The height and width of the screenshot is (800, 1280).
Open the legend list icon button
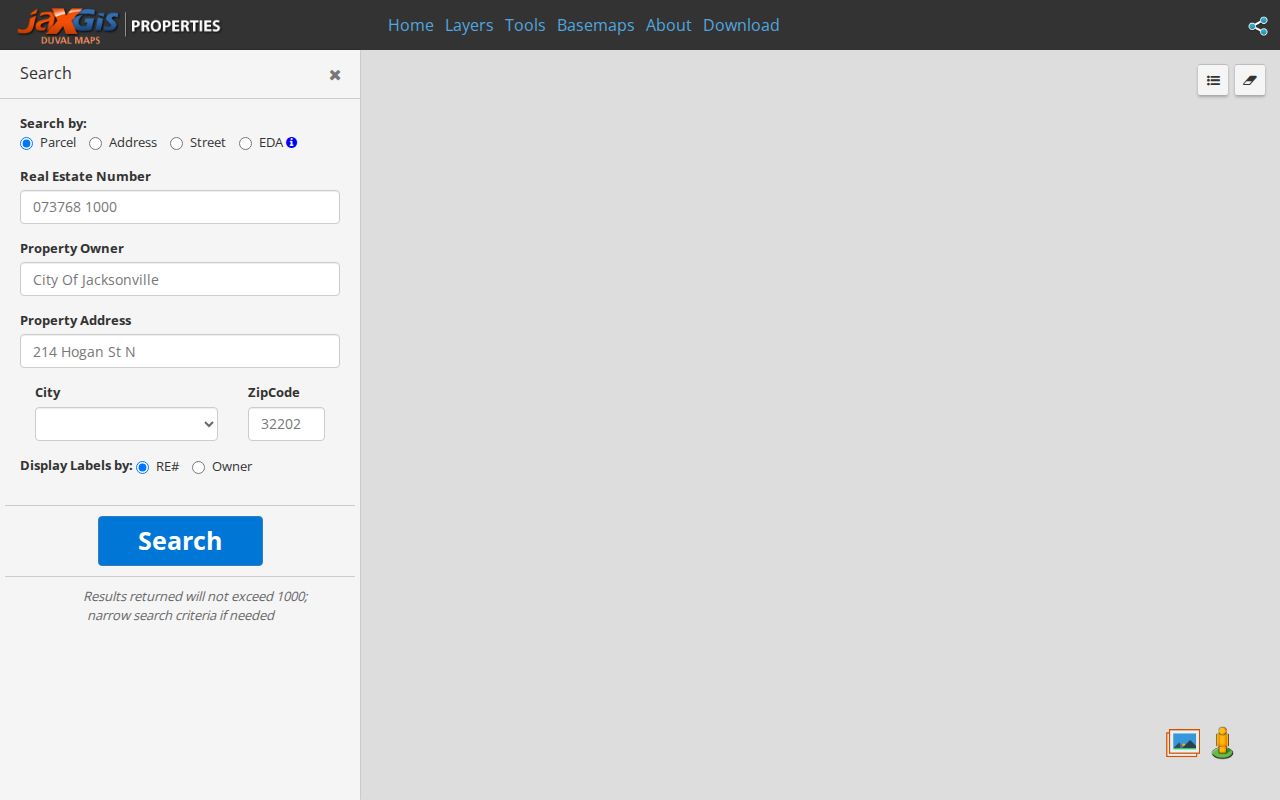1213,80
